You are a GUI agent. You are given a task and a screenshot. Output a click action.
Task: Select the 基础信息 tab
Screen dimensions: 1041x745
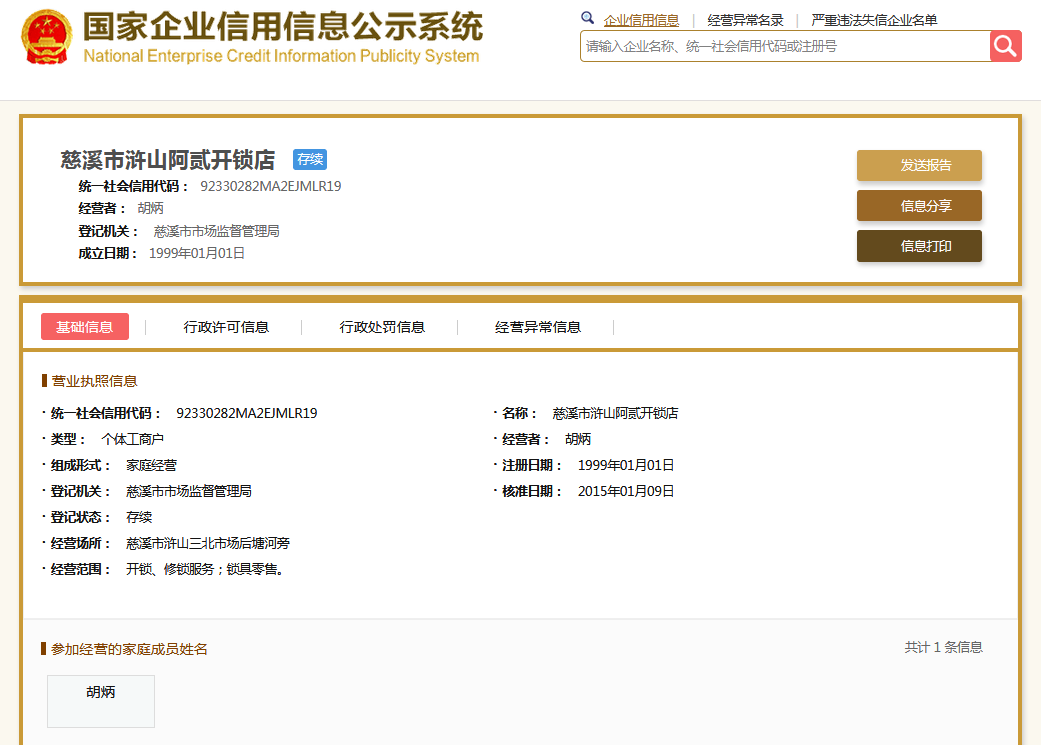[85, 327]
